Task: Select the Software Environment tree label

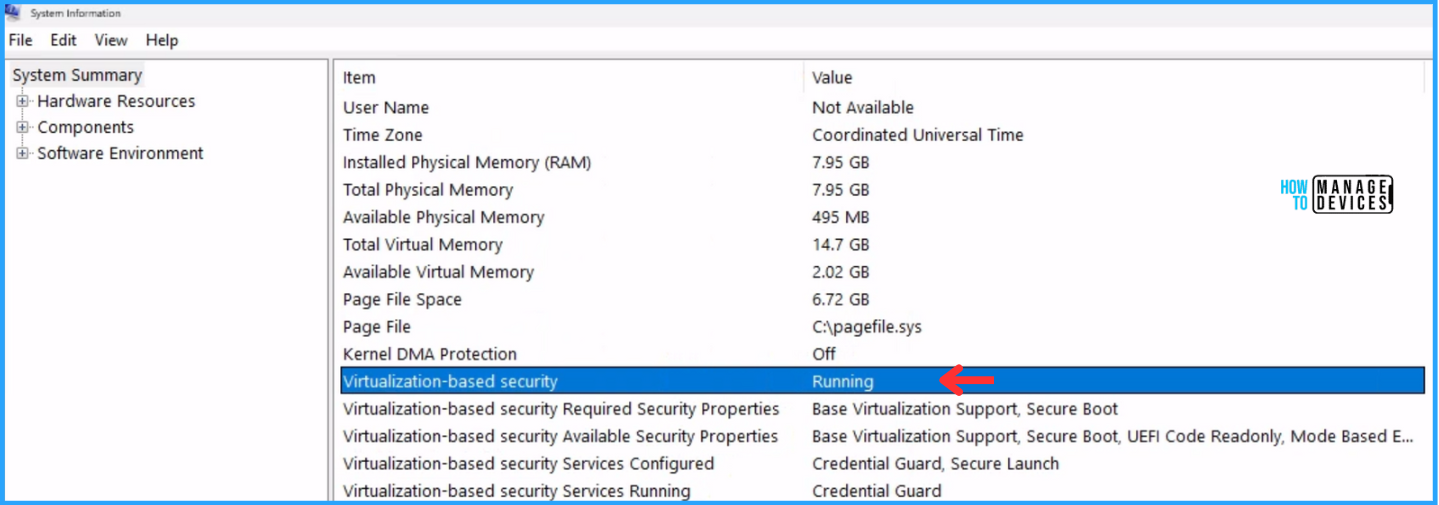Action: click(x=120, y=153)
